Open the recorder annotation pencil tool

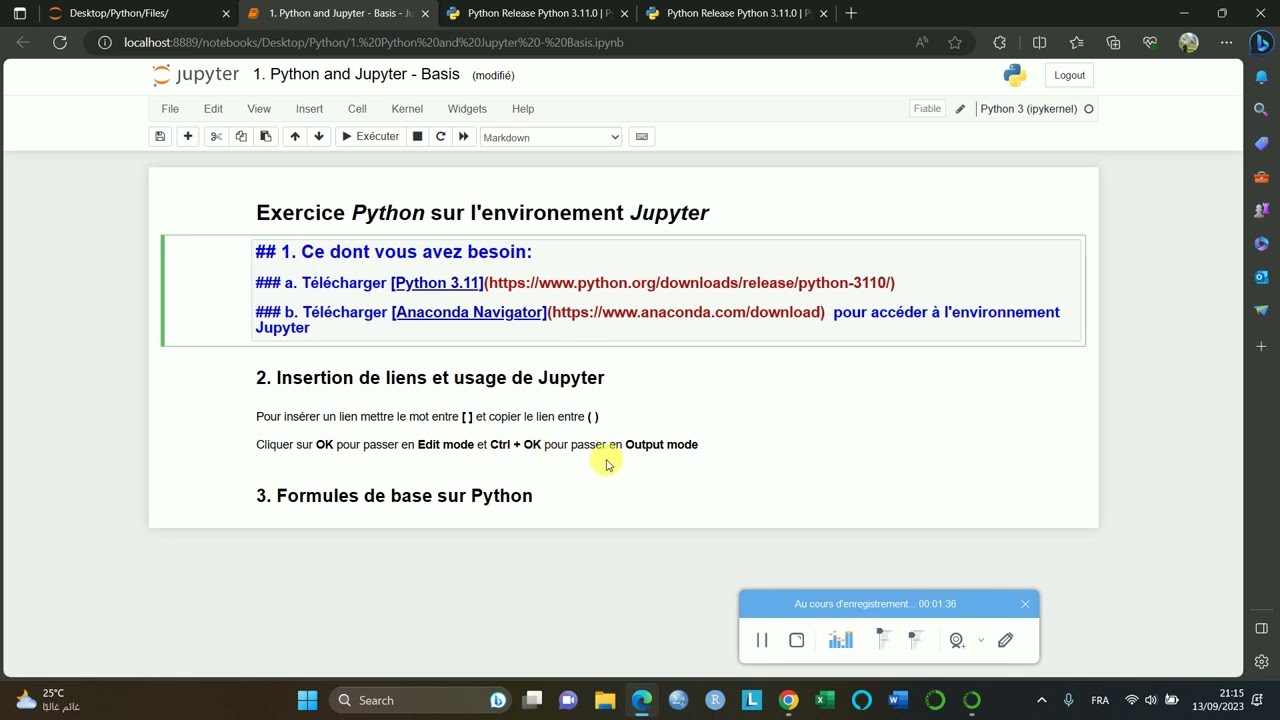tap(1006, 640)
